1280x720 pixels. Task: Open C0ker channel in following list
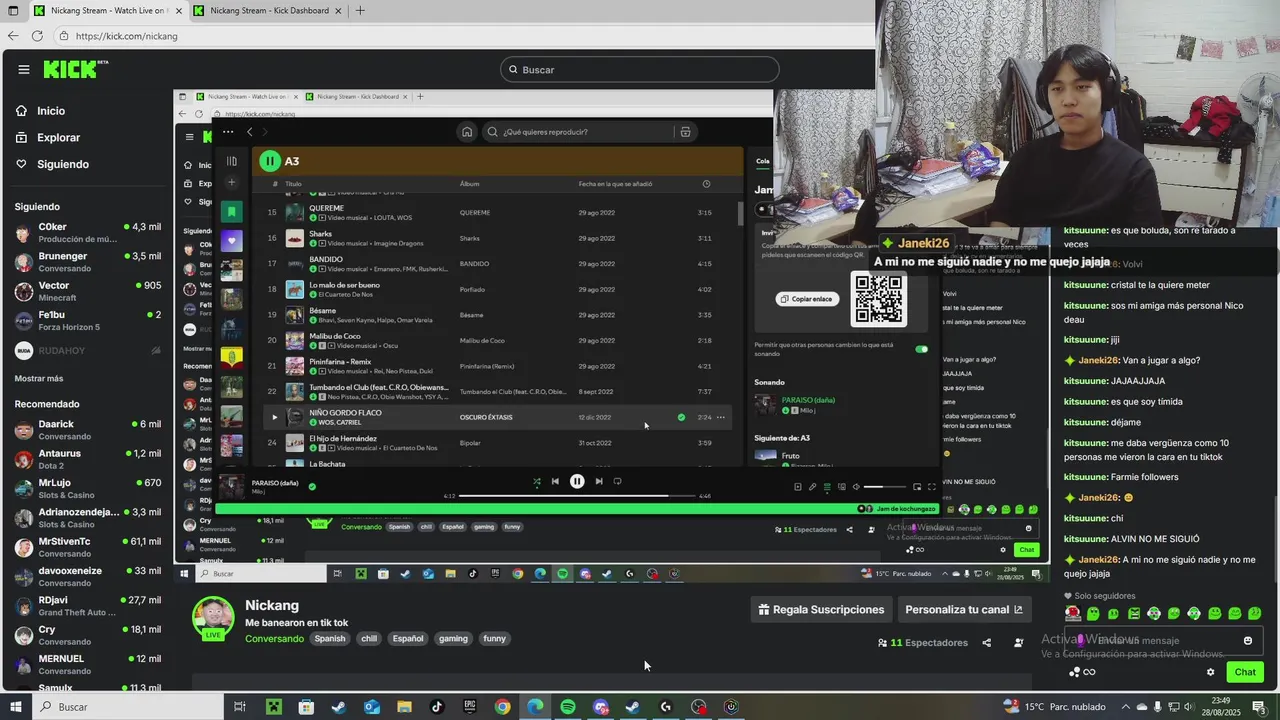pyautogui.click(x=87, y=233)
